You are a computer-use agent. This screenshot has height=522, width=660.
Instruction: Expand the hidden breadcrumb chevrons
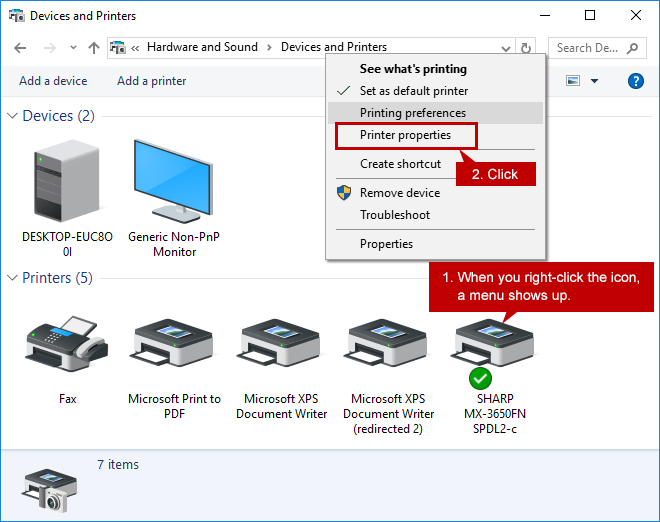(x=135, y=48)
